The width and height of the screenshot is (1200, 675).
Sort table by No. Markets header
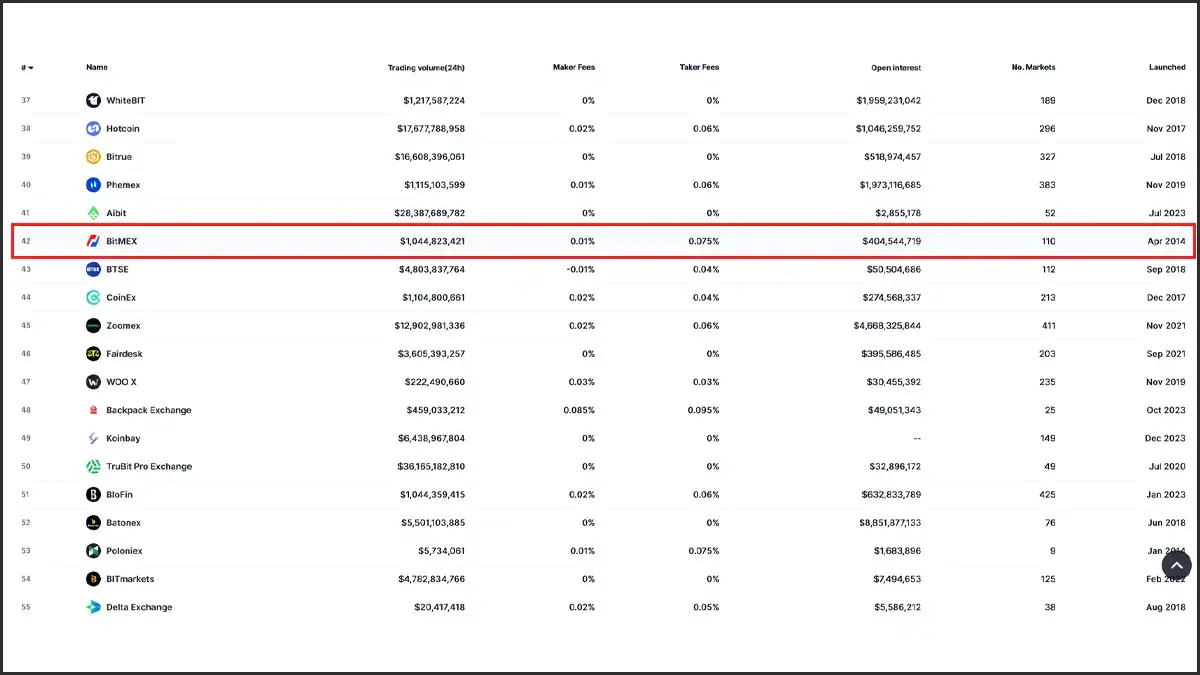1033,68
